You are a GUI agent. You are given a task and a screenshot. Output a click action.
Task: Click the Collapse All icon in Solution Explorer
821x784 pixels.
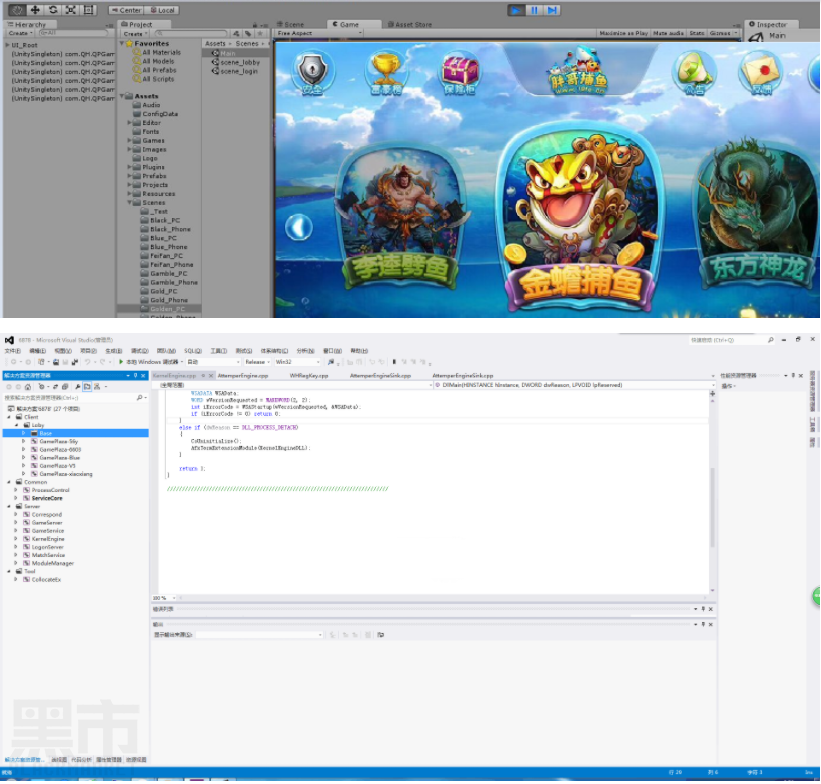(x=65, y=387)
